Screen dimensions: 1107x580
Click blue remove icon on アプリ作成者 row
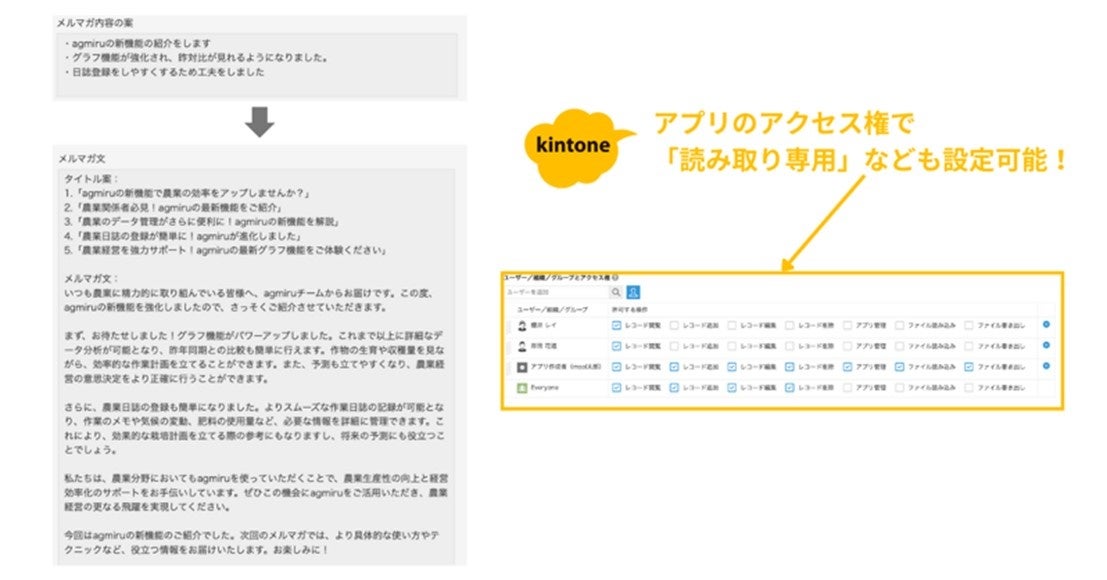pyautogui.click(x=1046, y=366)
